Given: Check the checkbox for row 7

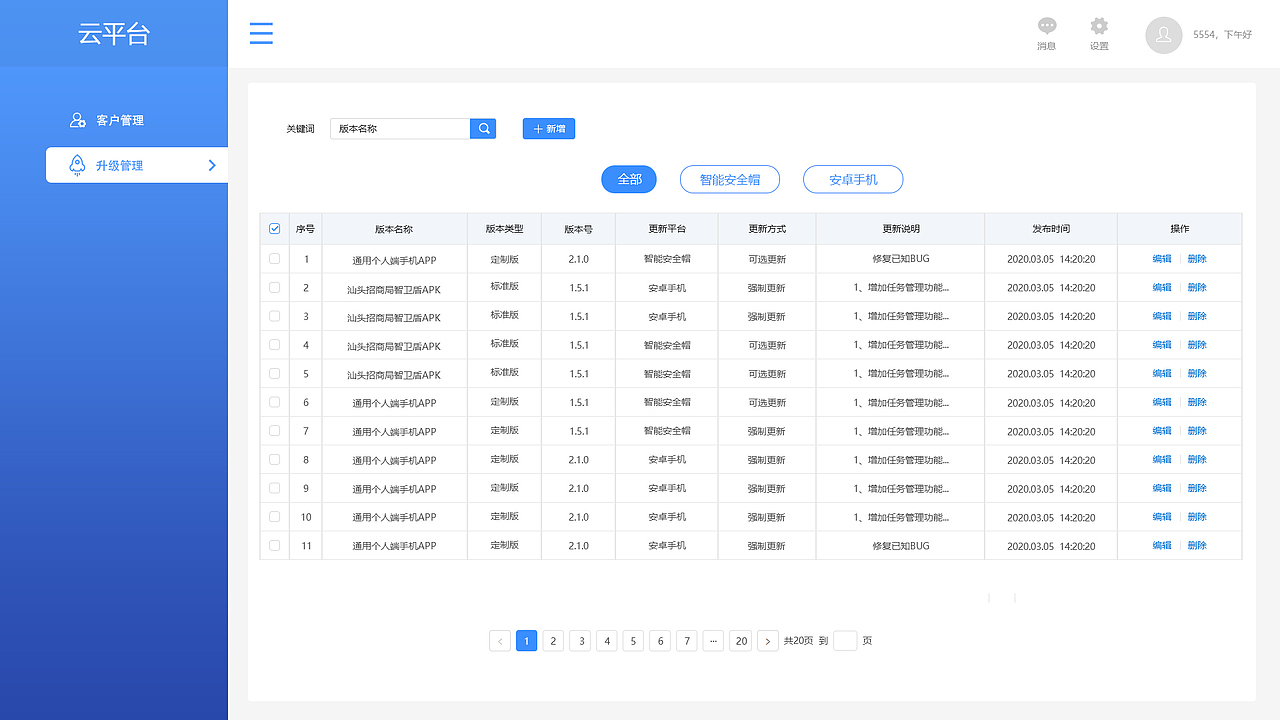Looking at the screenshot, I should (x=274, y=430).
